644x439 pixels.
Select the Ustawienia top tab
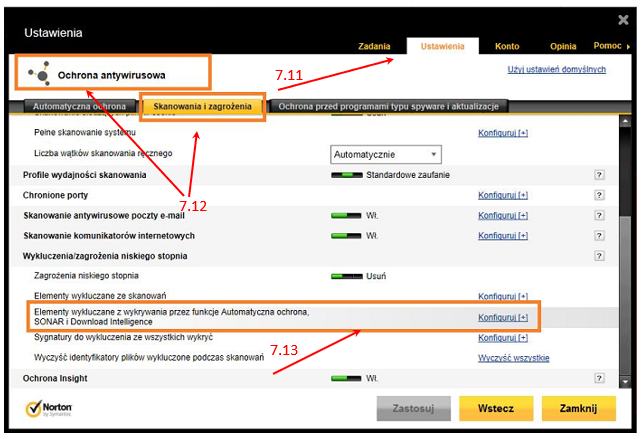(x=442, y=46)
